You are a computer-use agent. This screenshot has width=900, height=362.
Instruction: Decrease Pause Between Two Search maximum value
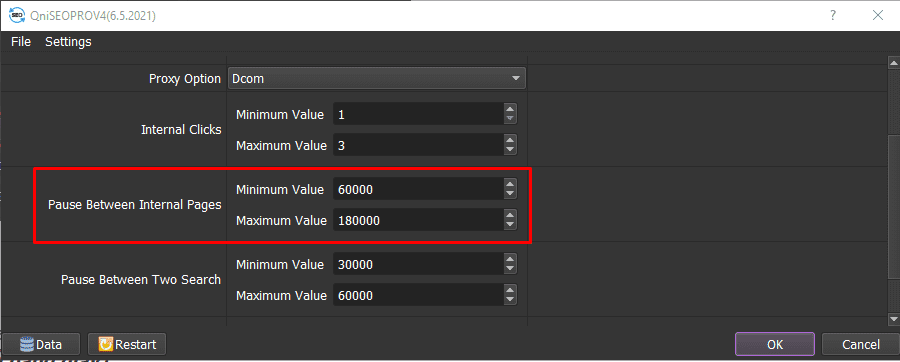(x=510, y=301)
